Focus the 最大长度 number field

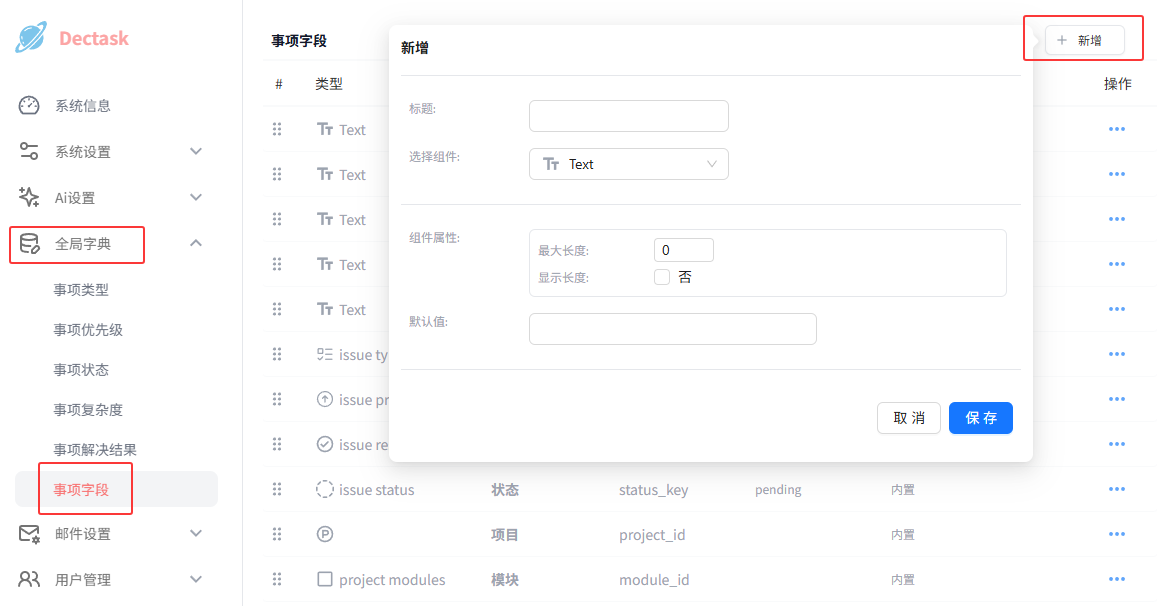click(684, 250)
